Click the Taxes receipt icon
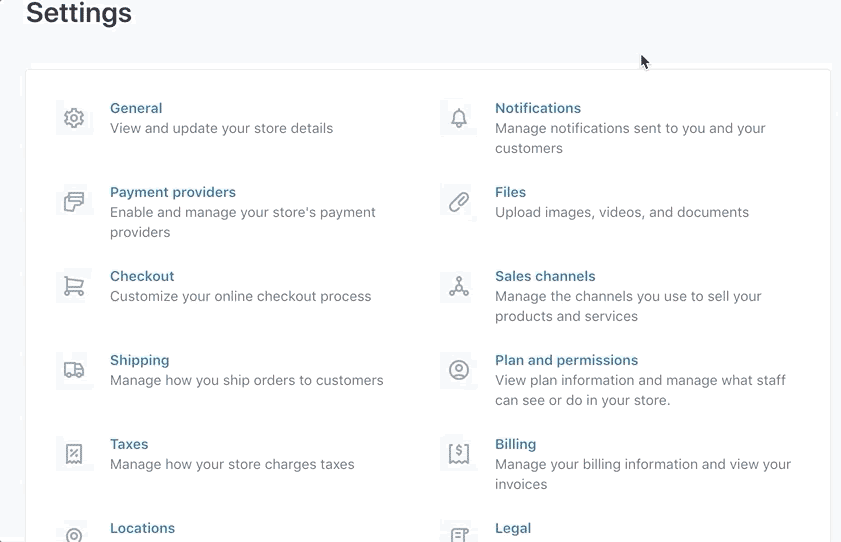 pos(74,454)
